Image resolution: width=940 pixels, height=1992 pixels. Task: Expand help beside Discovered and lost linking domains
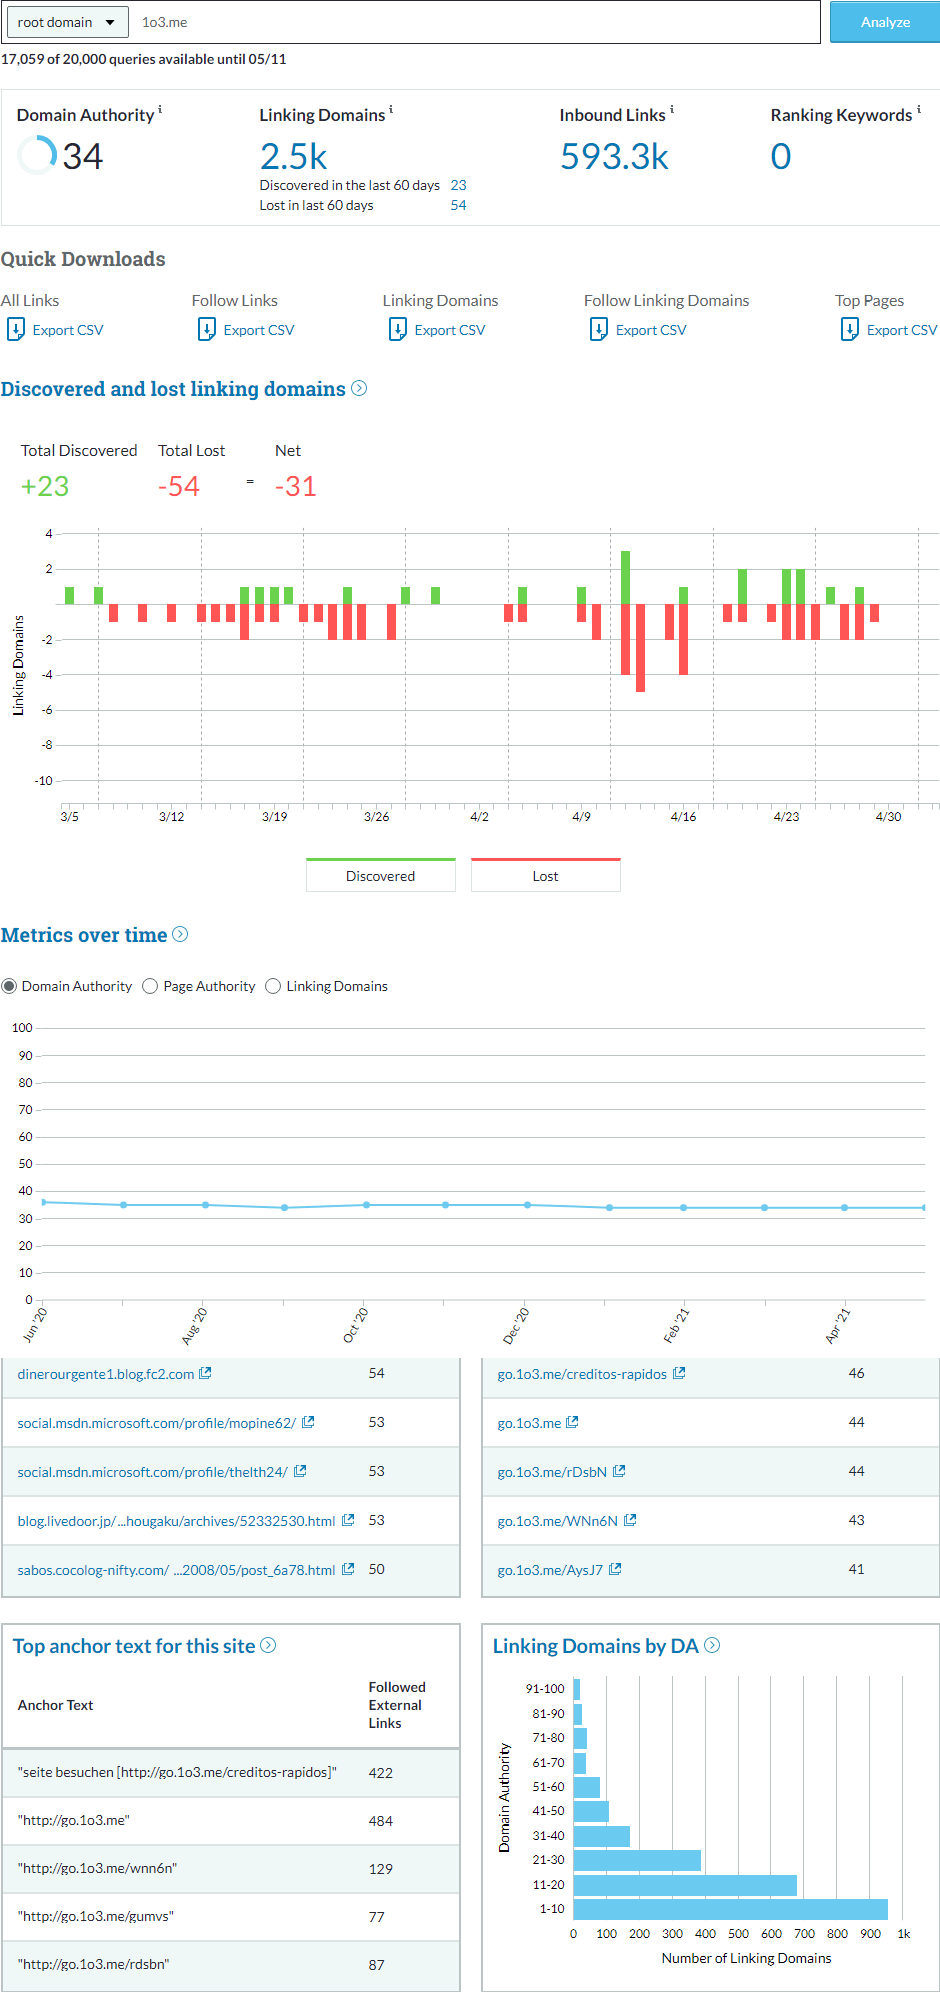pyautogui.click(x=359, y=388)
